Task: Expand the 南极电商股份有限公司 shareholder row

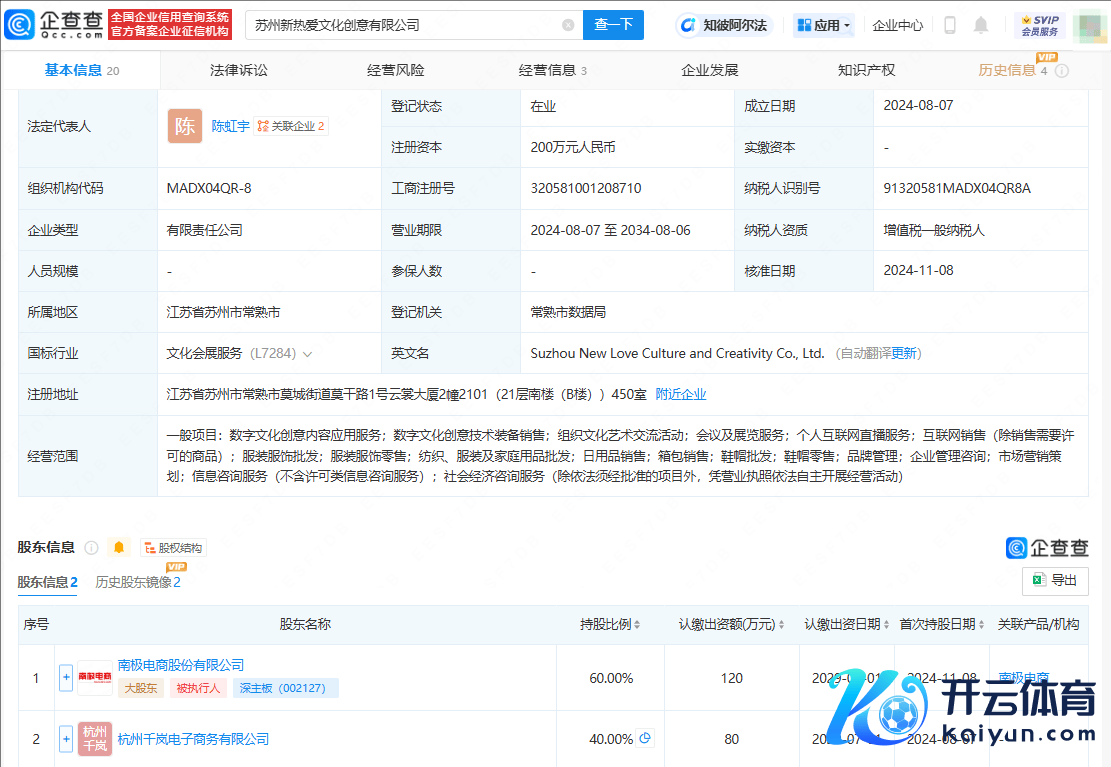Action: tap(66, 677)
